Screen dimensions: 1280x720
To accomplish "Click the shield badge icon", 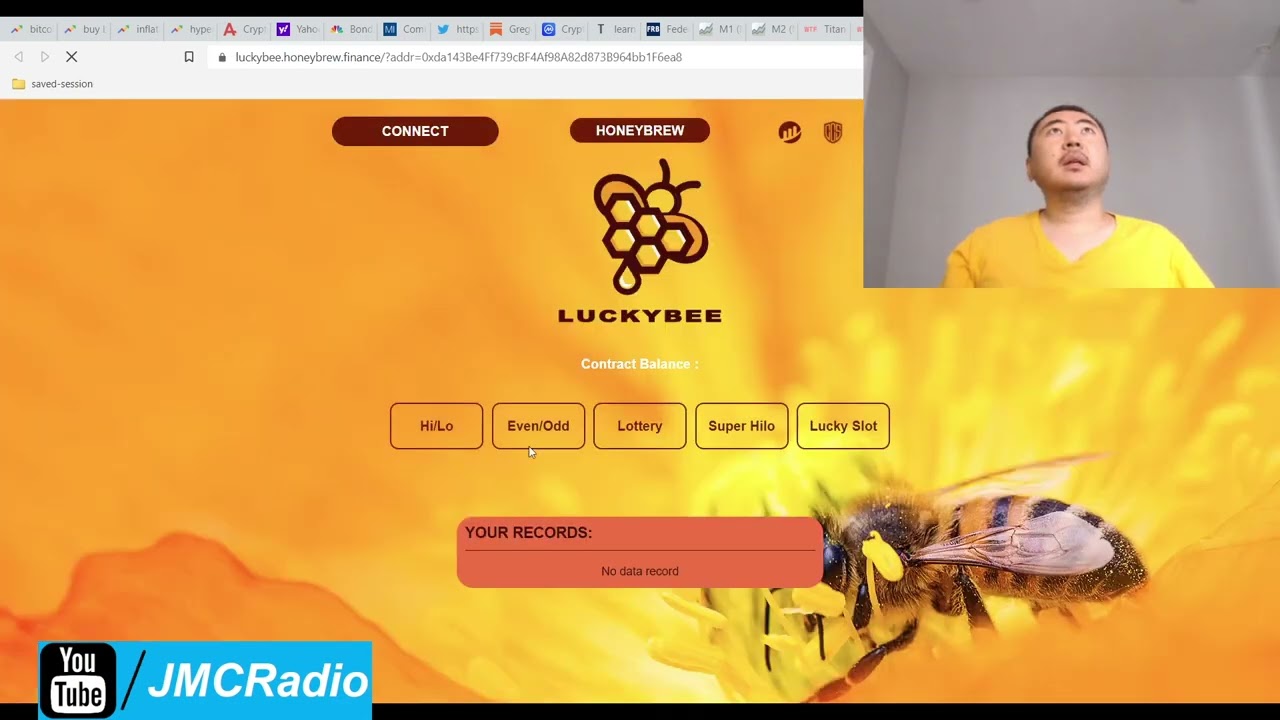I will tap(833, 132).
